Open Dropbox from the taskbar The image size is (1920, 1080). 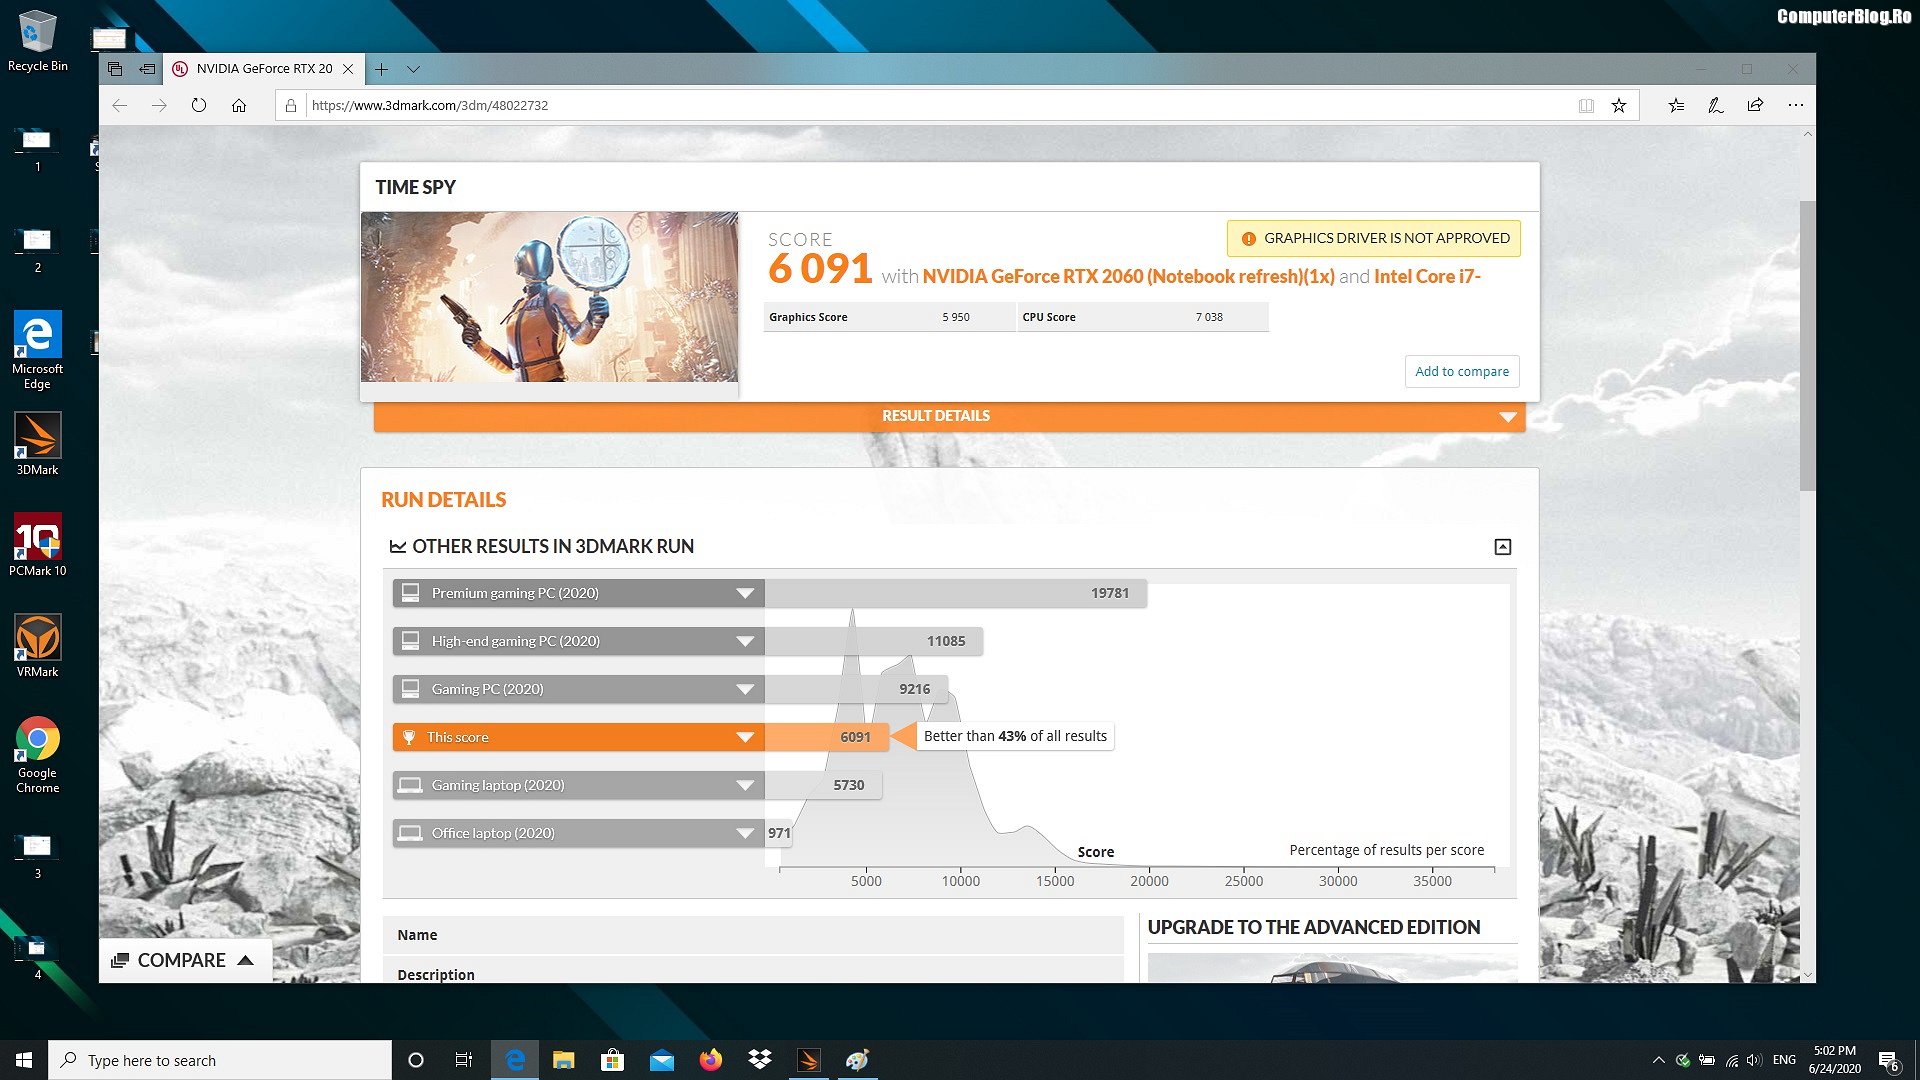point(760,1060)
